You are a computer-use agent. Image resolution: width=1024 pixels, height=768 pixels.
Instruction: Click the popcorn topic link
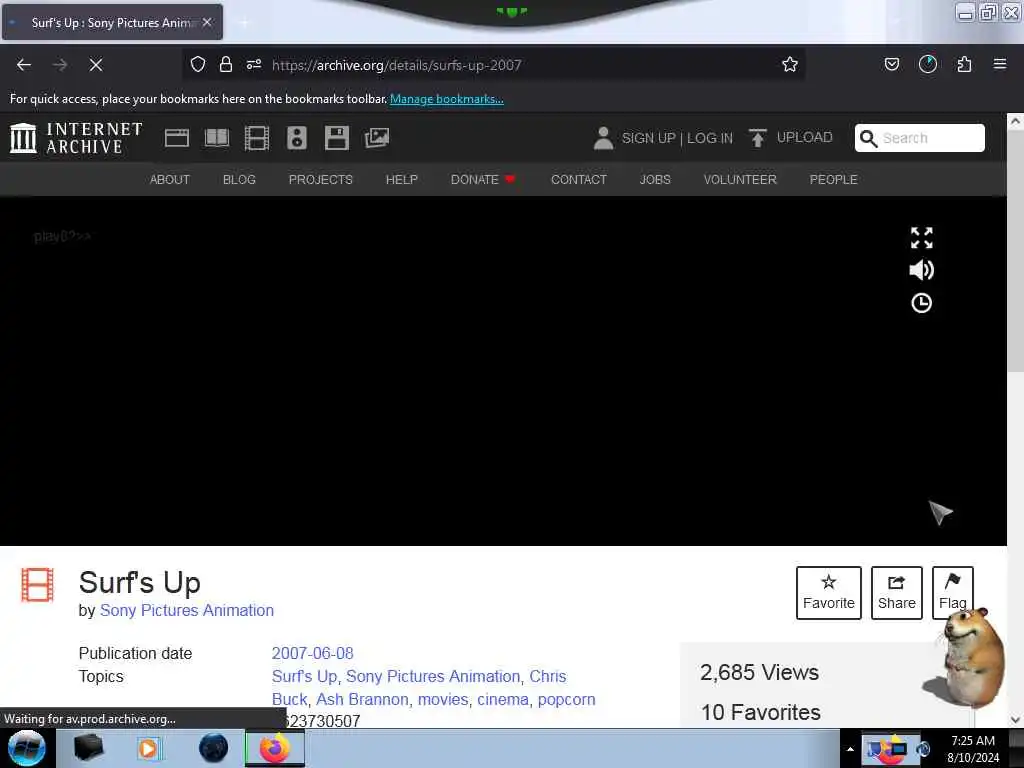pyautogui.click(x=567, y=699)
